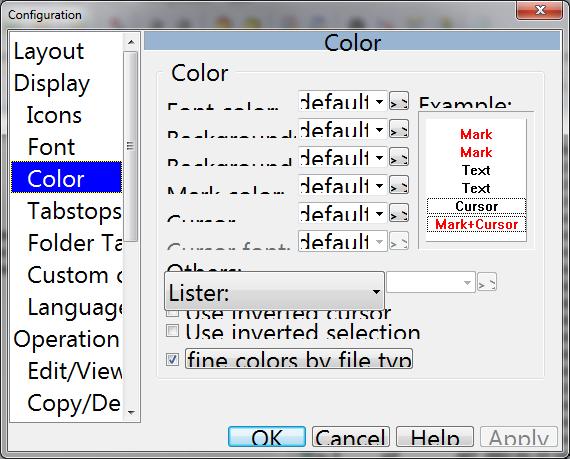Screen dimensions: 570x459
Task: Open the '>>' picker beside Mark color
Action: [399, 185]
